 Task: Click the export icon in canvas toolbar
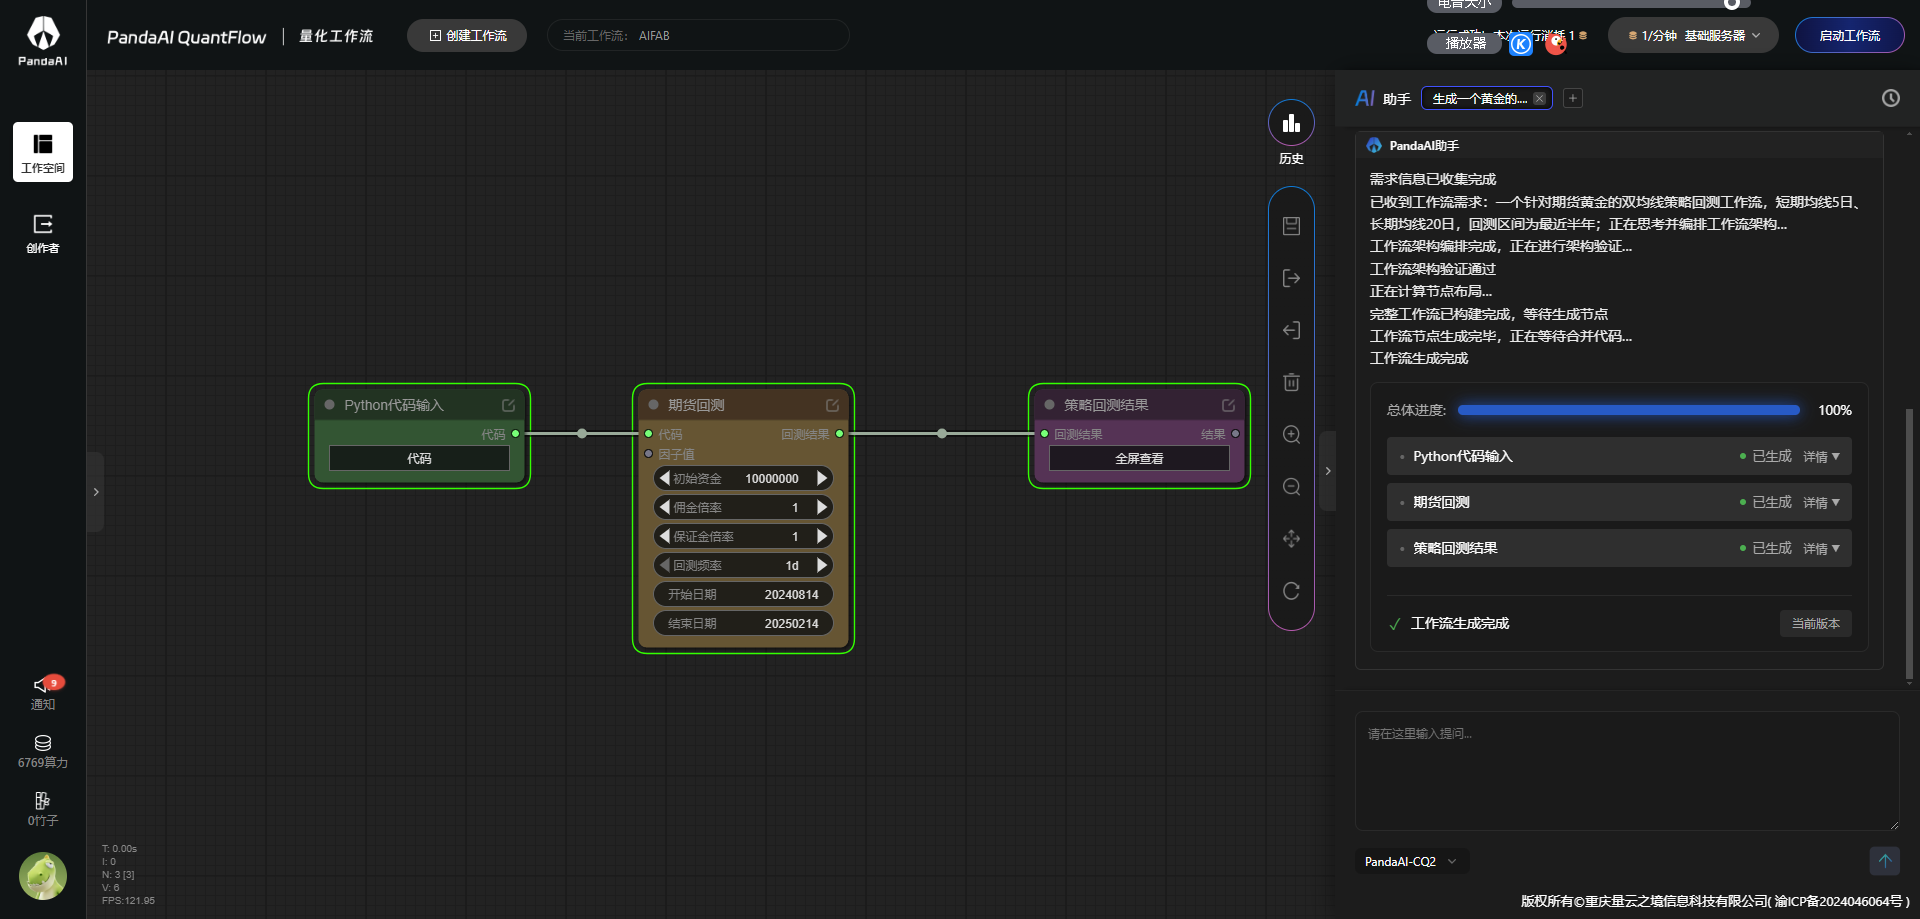(x=1291, y=278)
